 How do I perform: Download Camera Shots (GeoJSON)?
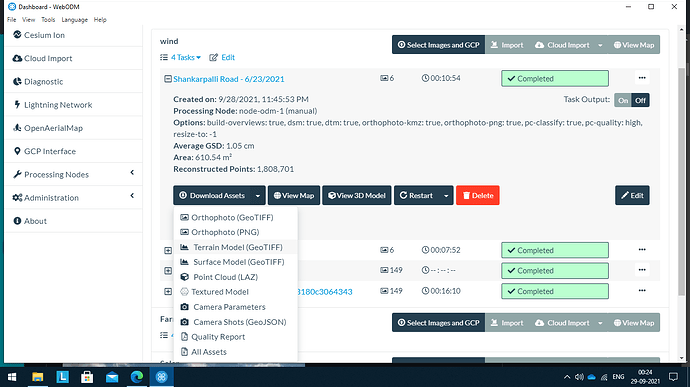[x=236, y=322]
